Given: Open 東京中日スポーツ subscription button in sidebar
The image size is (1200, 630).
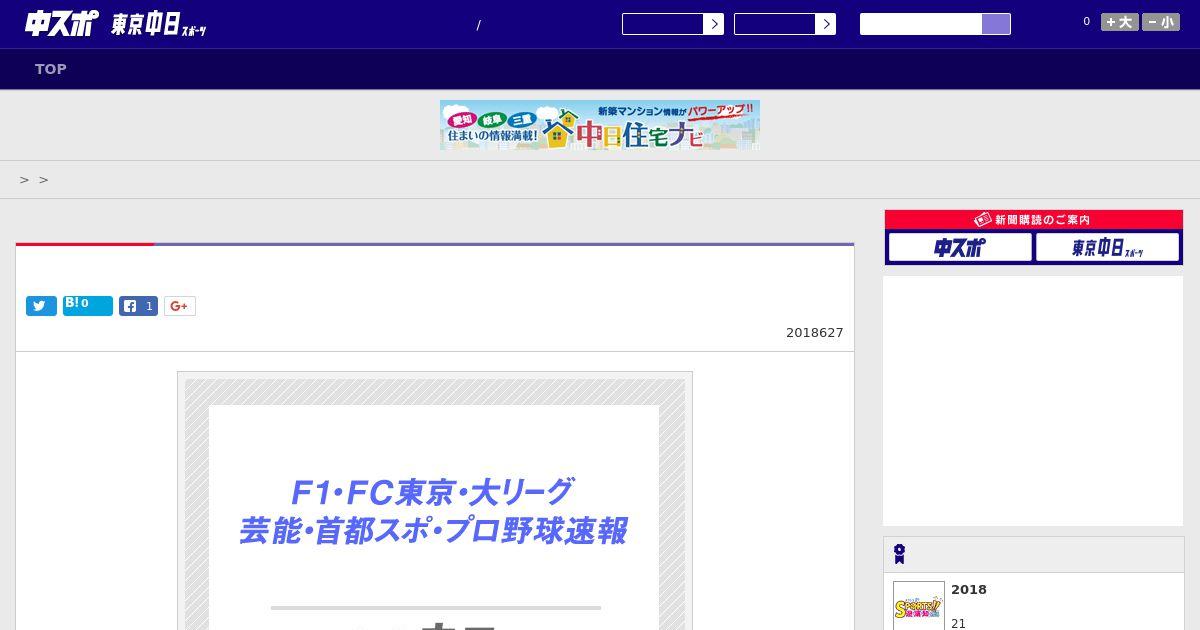Looking at the screenshot, I should (x=1107, y=247).
